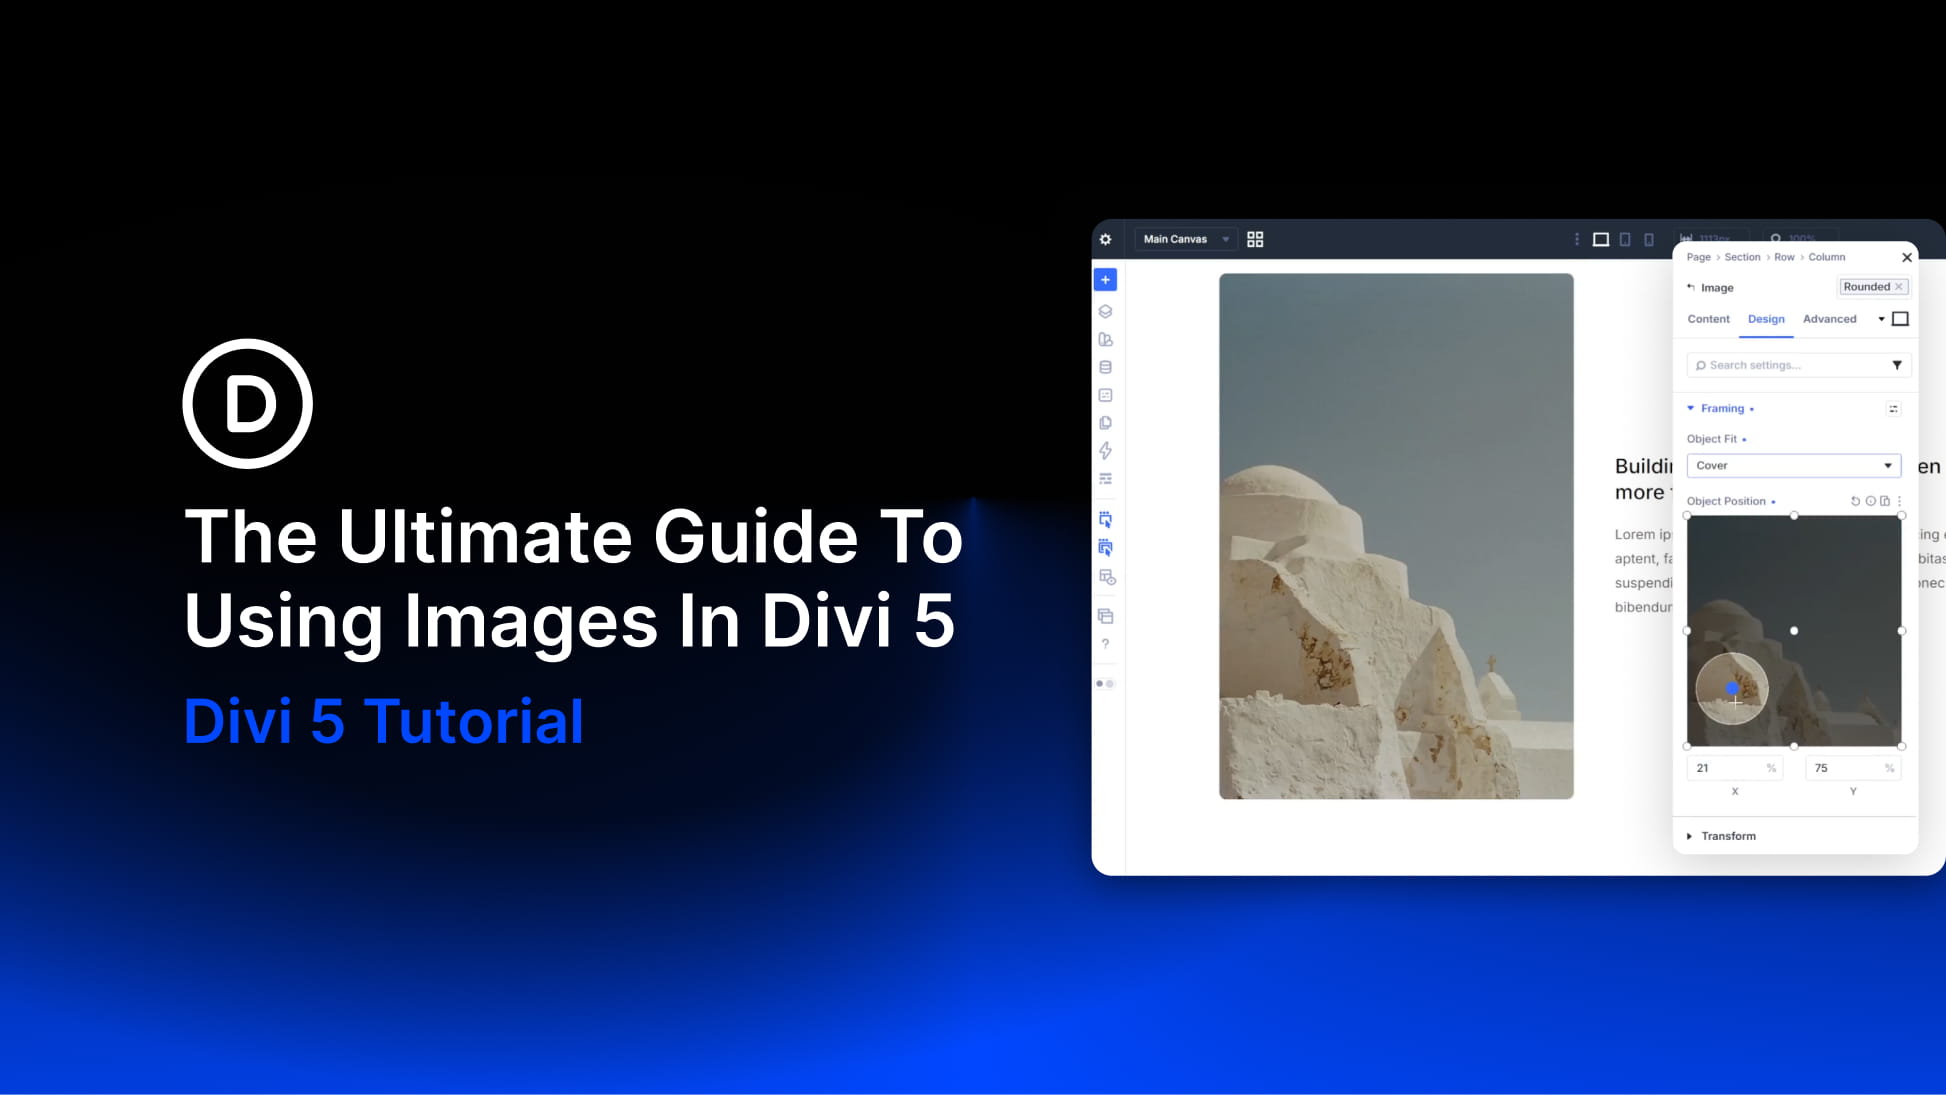Open the Layers panel icon

pos(1105,311)
